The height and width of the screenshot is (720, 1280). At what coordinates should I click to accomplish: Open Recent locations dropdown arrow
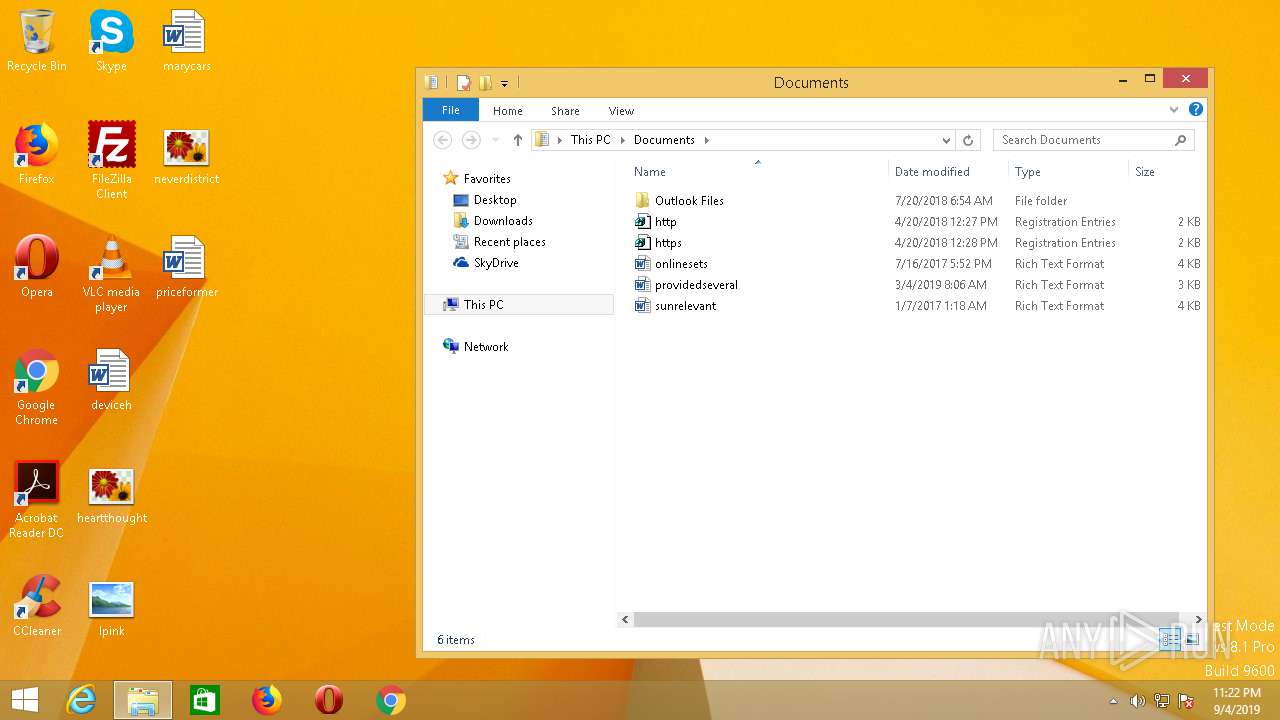tap(495, 140)
